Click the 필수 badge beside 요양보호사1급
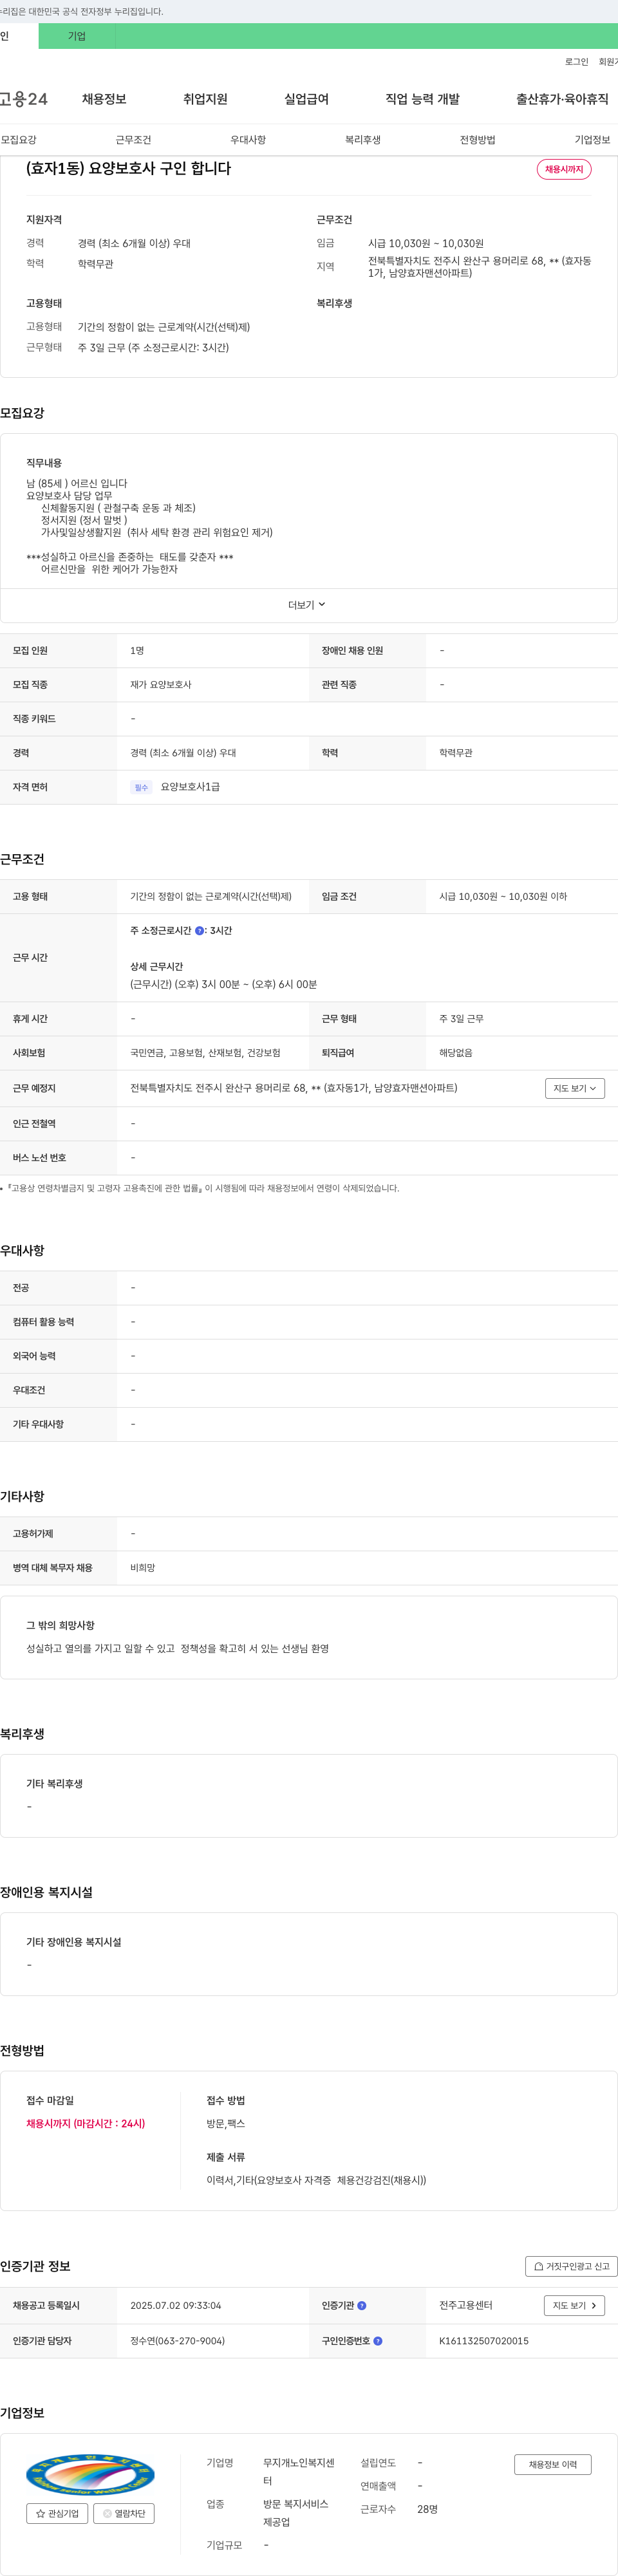Image resolution: width=618 pixels, height=2576 pixels. (141, 788)
